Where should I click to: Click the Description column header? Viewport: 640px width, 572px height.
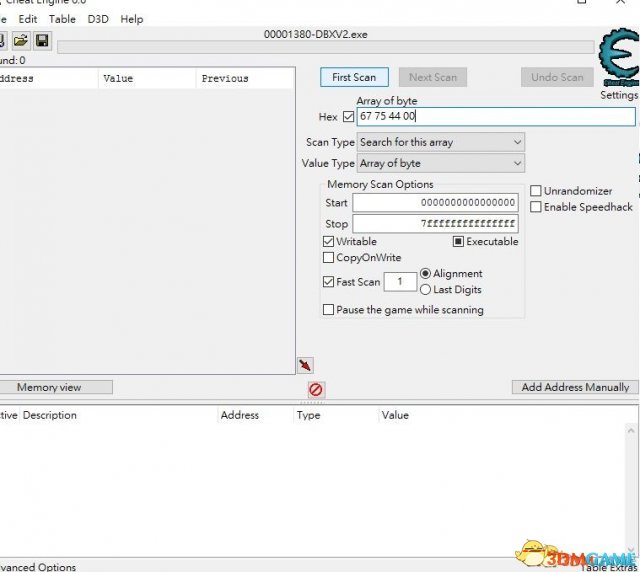118,415
